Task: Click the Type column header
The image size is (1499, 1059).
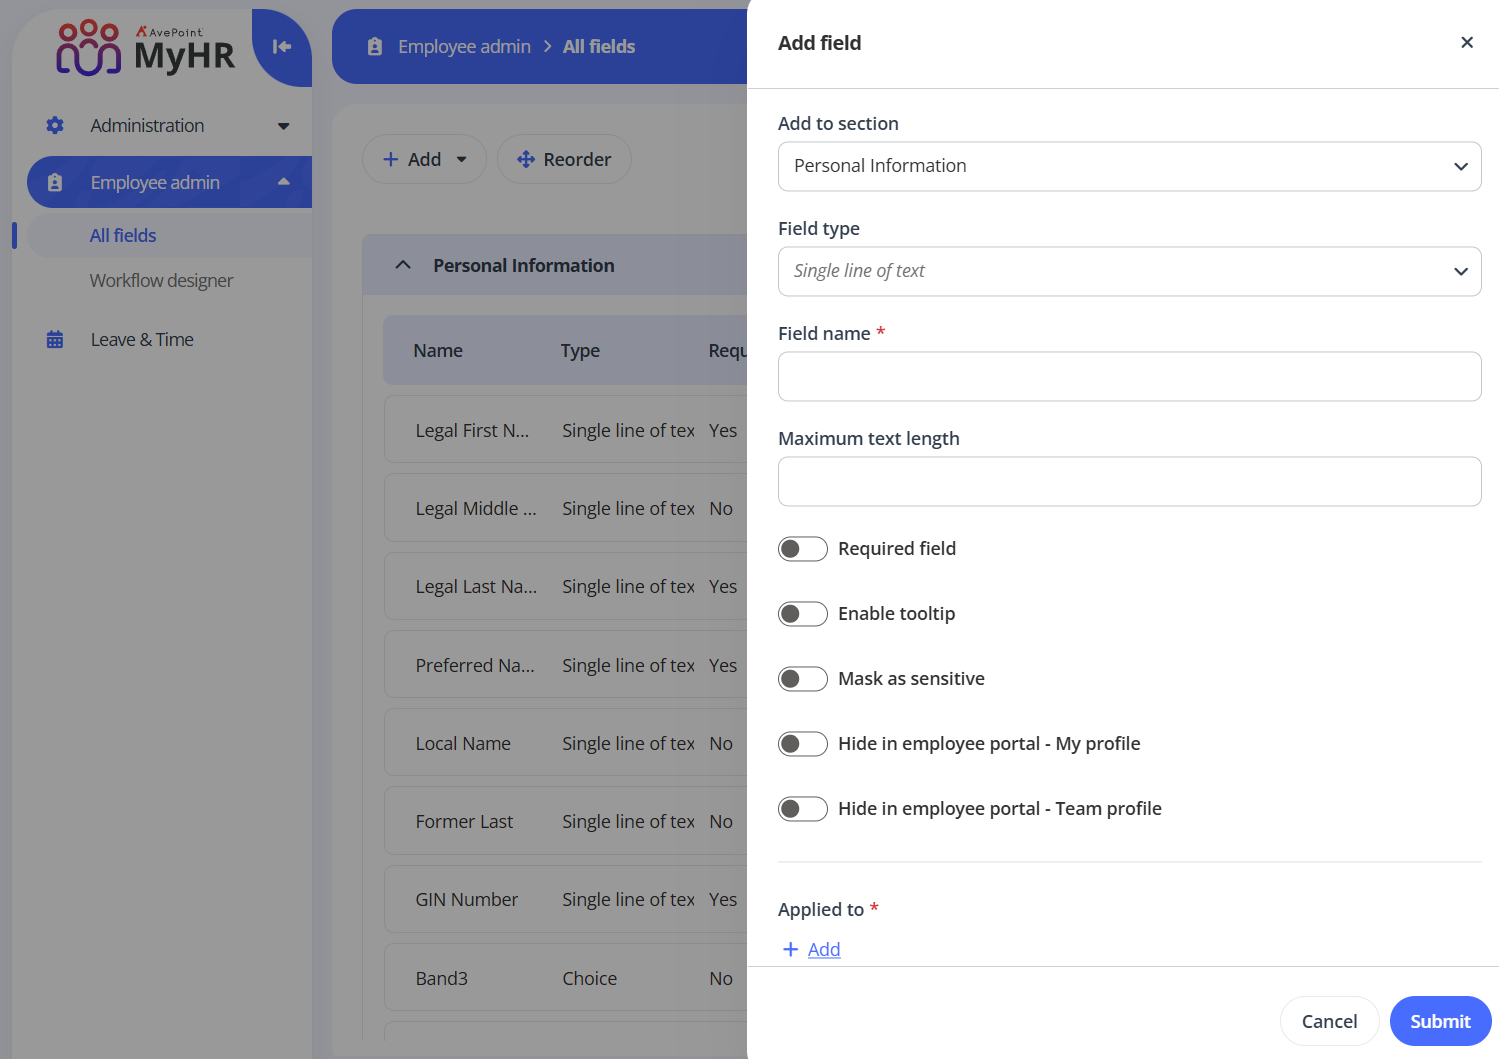Action: (580, 350)
